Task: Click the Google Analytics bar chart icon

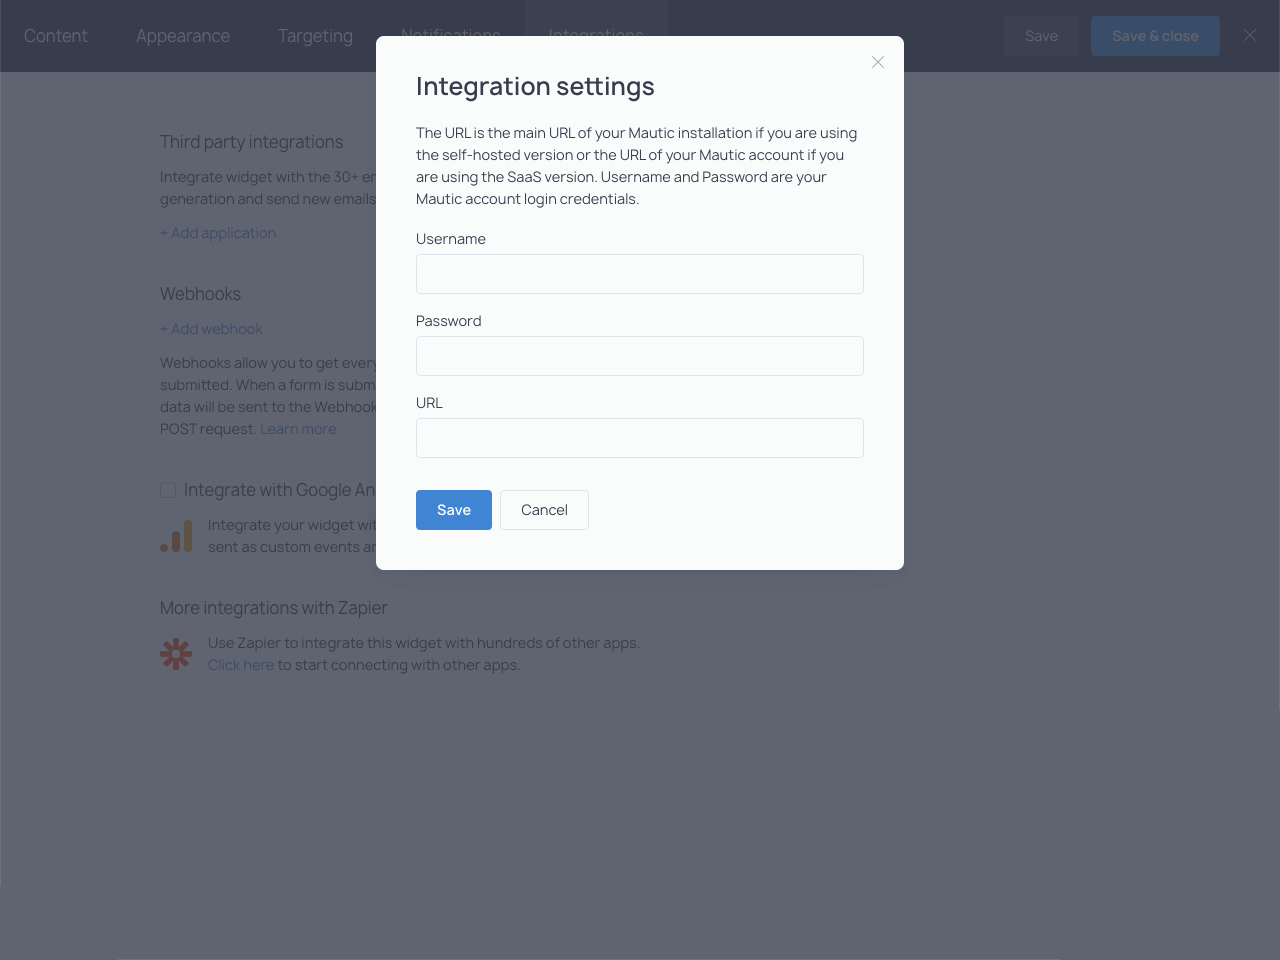Action: 176,536
